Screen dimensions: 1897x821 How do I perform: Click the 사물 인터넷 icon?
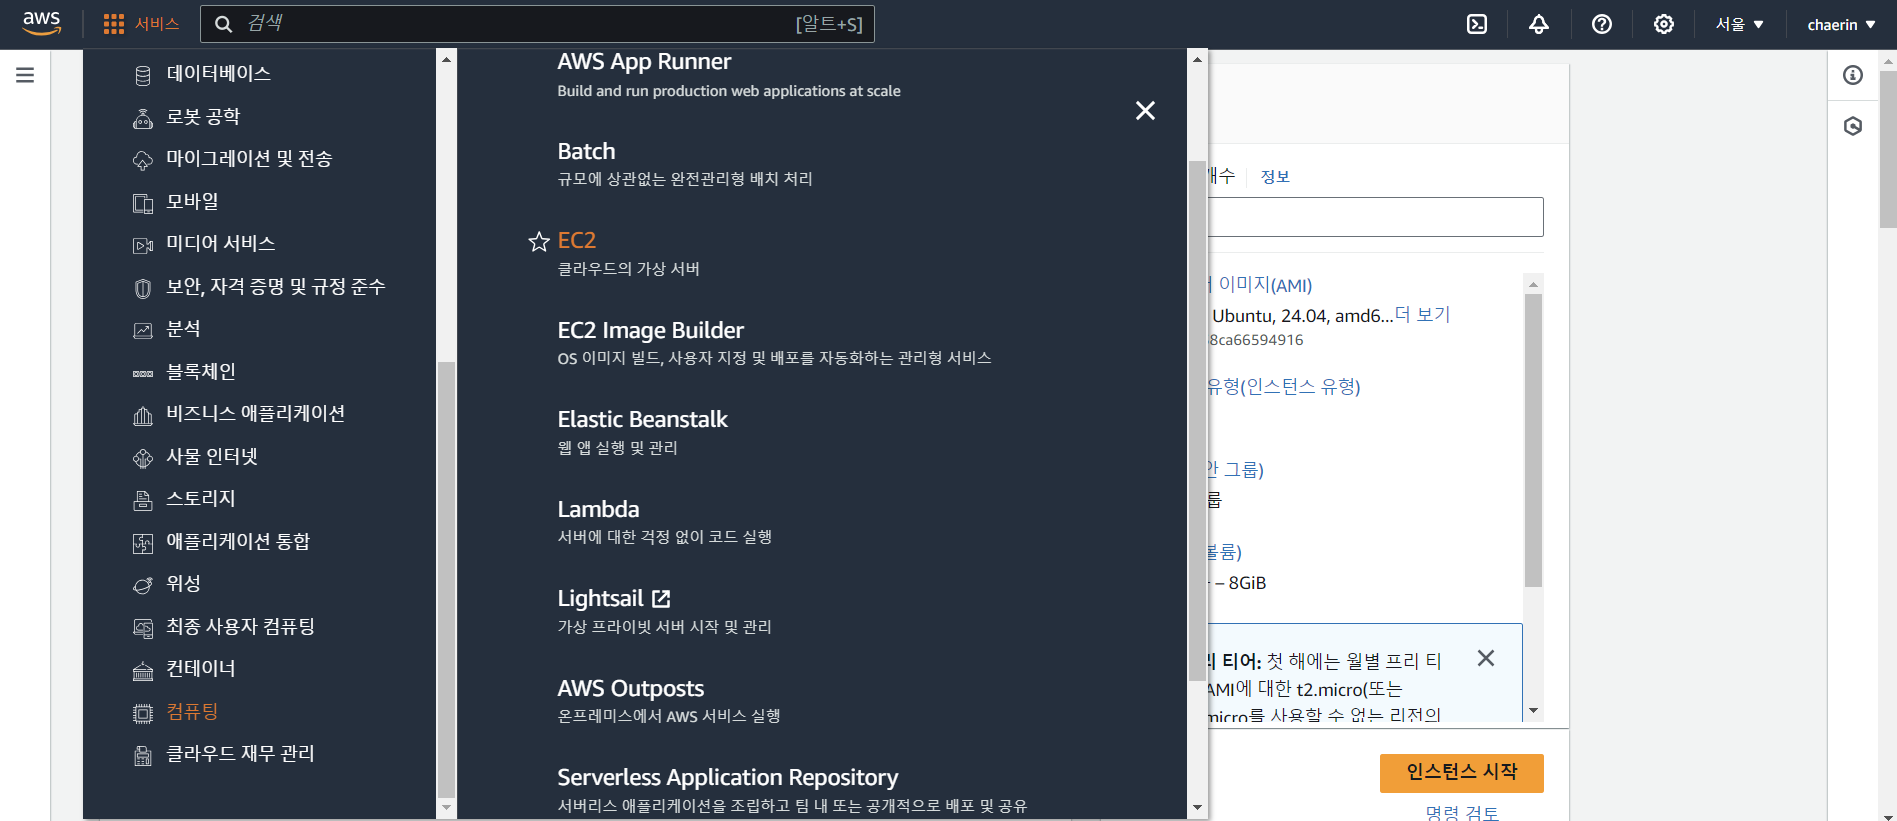click(x=143, y=458)
